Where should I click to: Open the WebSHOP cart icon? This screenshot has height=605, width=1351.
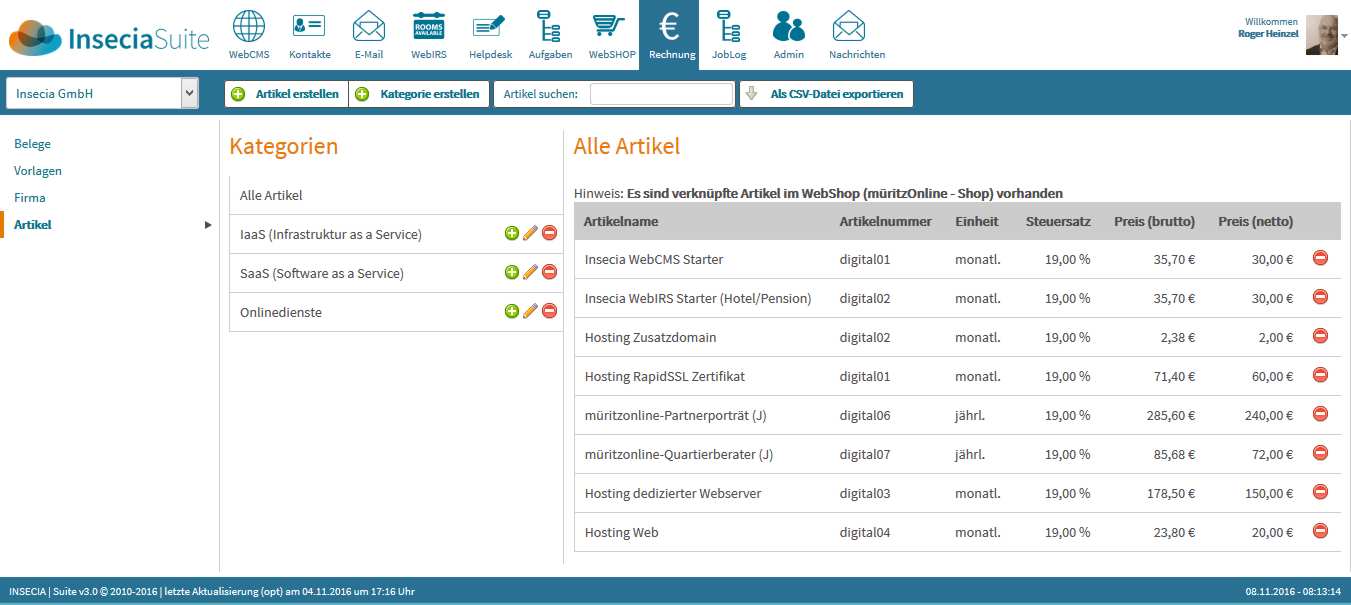tap(610, 27)
